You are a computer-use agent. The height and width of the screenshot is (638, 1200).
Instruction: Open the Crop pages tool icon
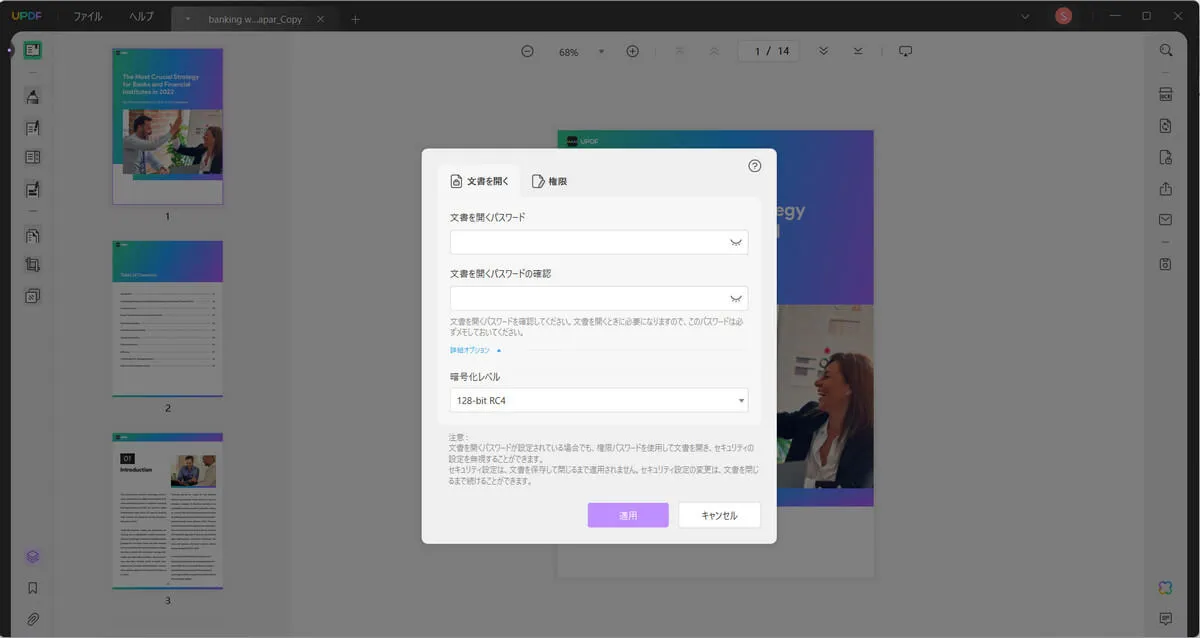pyautogui.click(x=32, y=265)
